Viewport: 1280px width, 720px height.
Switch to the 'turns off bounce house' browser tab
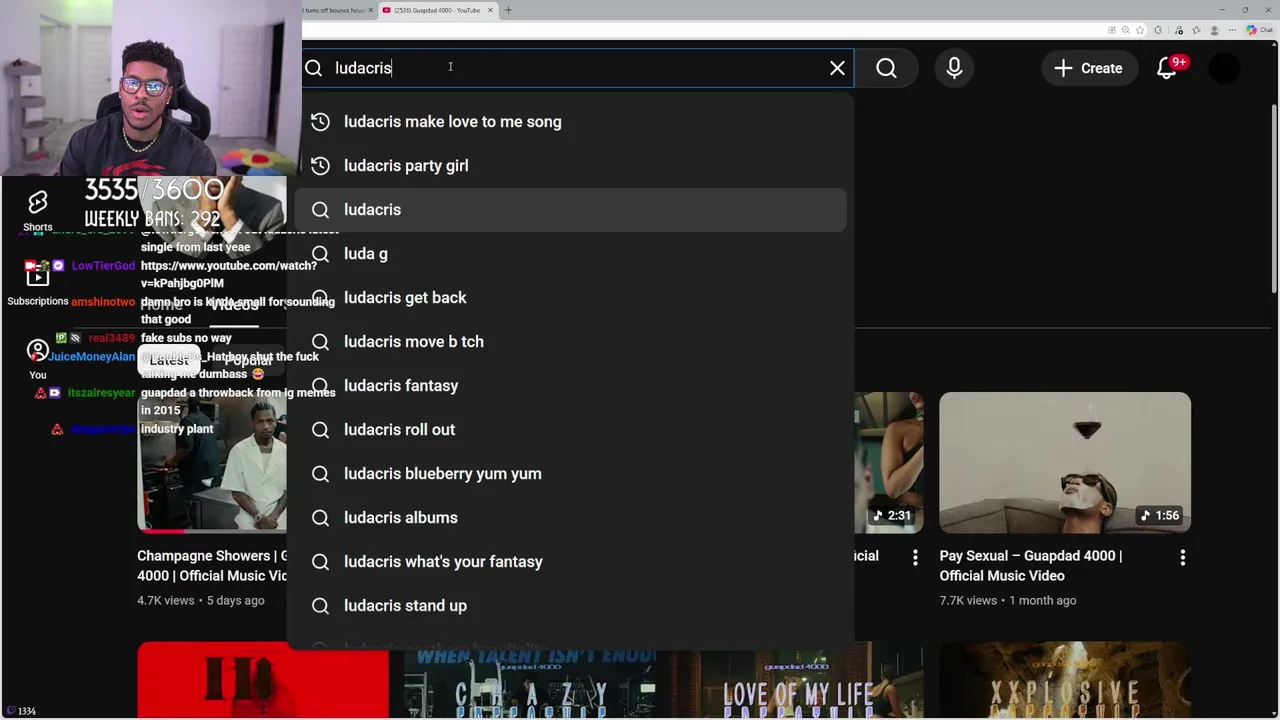340,10
